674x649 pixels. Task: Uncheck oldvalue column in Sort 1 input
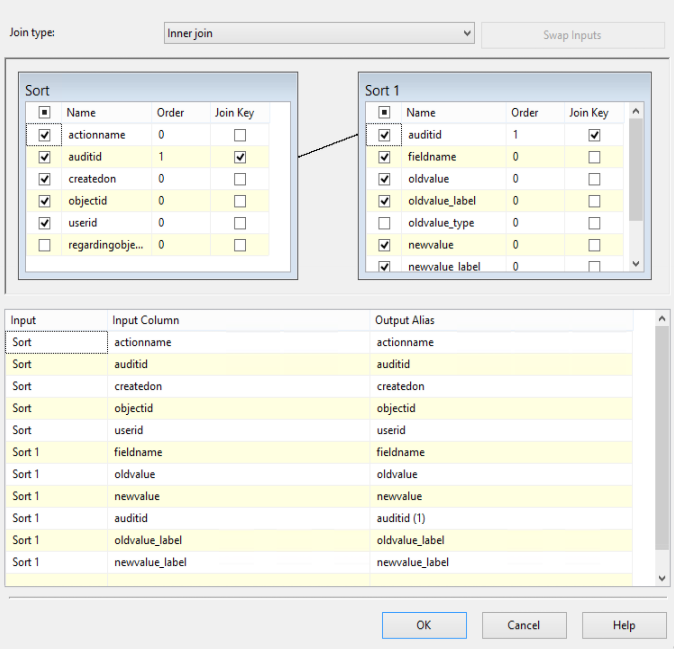click(384, 179)
